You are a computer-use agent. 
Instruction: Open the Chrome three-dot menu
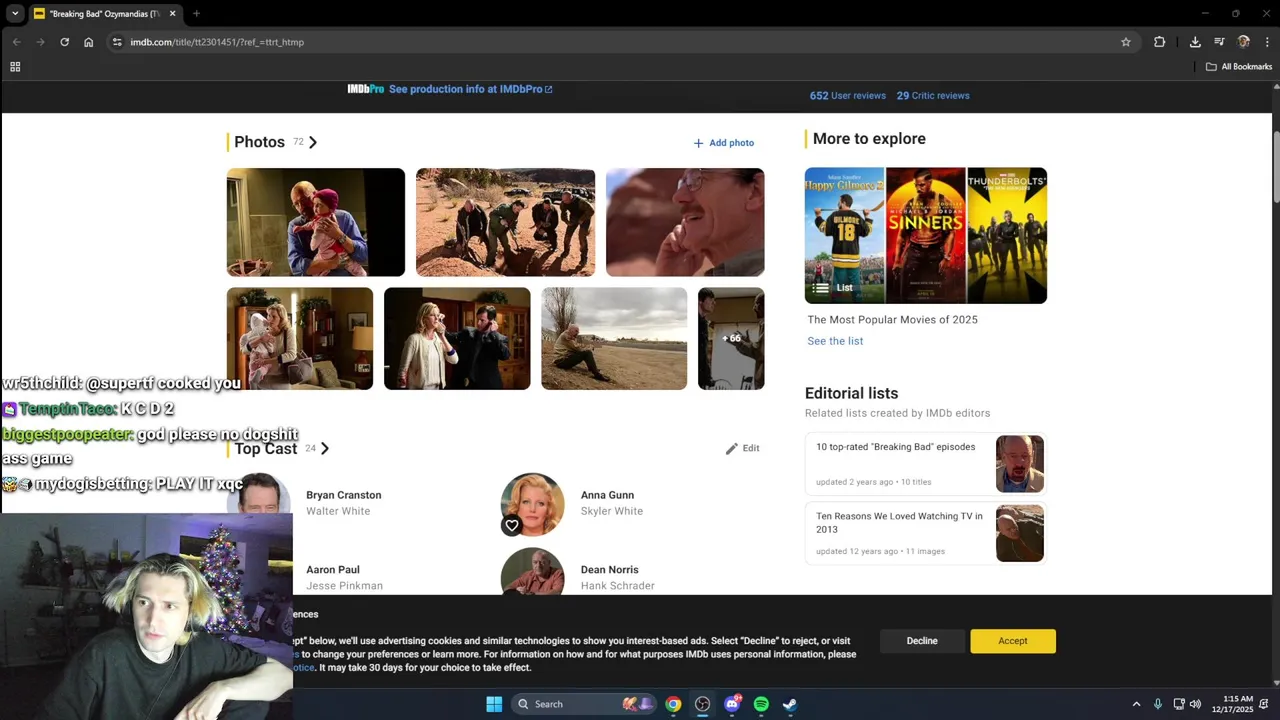tap(1267, 42)
